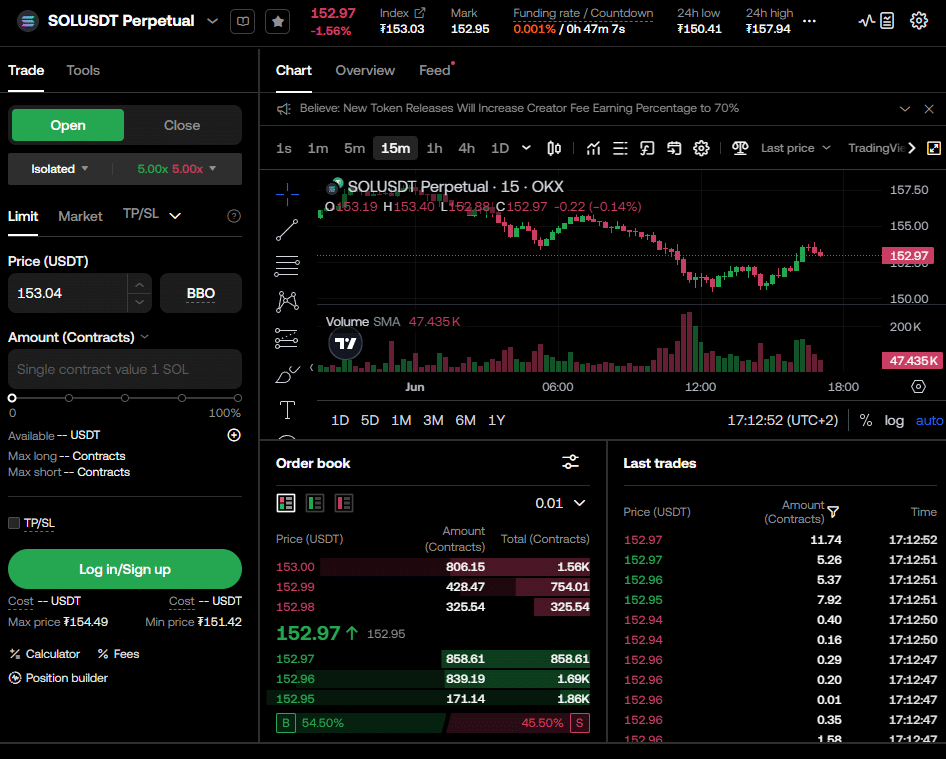946x759 pixels.
Task: Open the order lines list icon in chart toolbar
Action: pos(620,148)
